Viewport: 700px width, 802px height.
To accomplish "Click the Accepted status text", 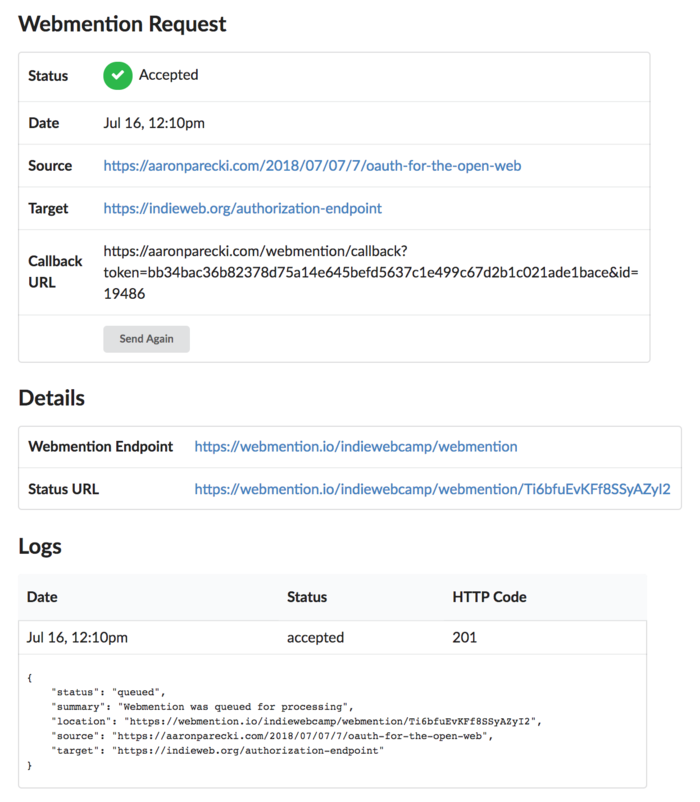I will pyautogui.click(x=169, y=75).
